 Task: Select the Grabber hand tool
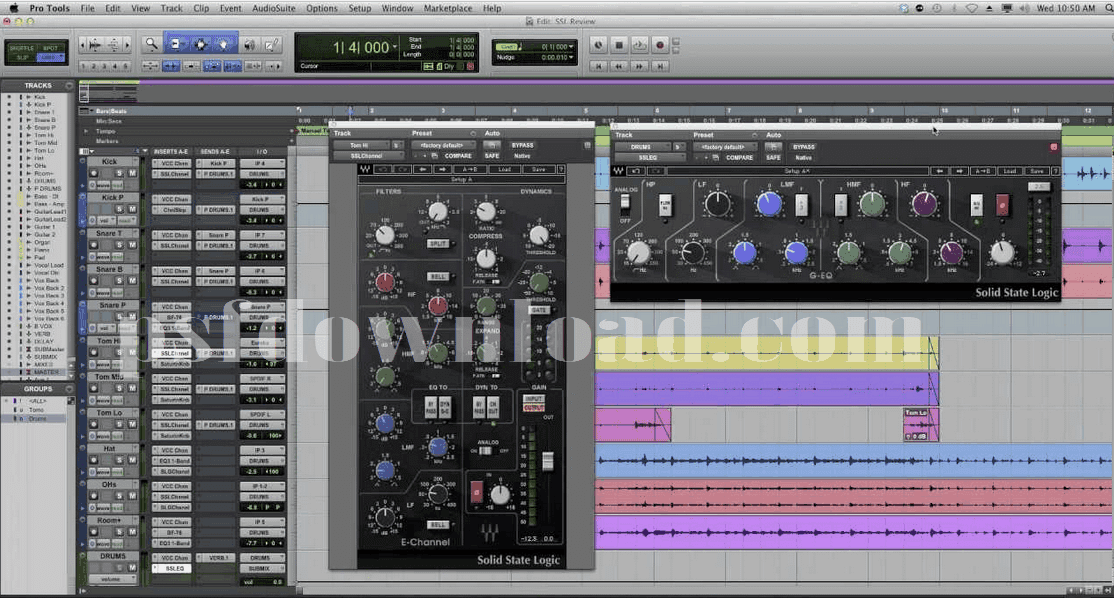pyautogui.click(x=223, y=45)
